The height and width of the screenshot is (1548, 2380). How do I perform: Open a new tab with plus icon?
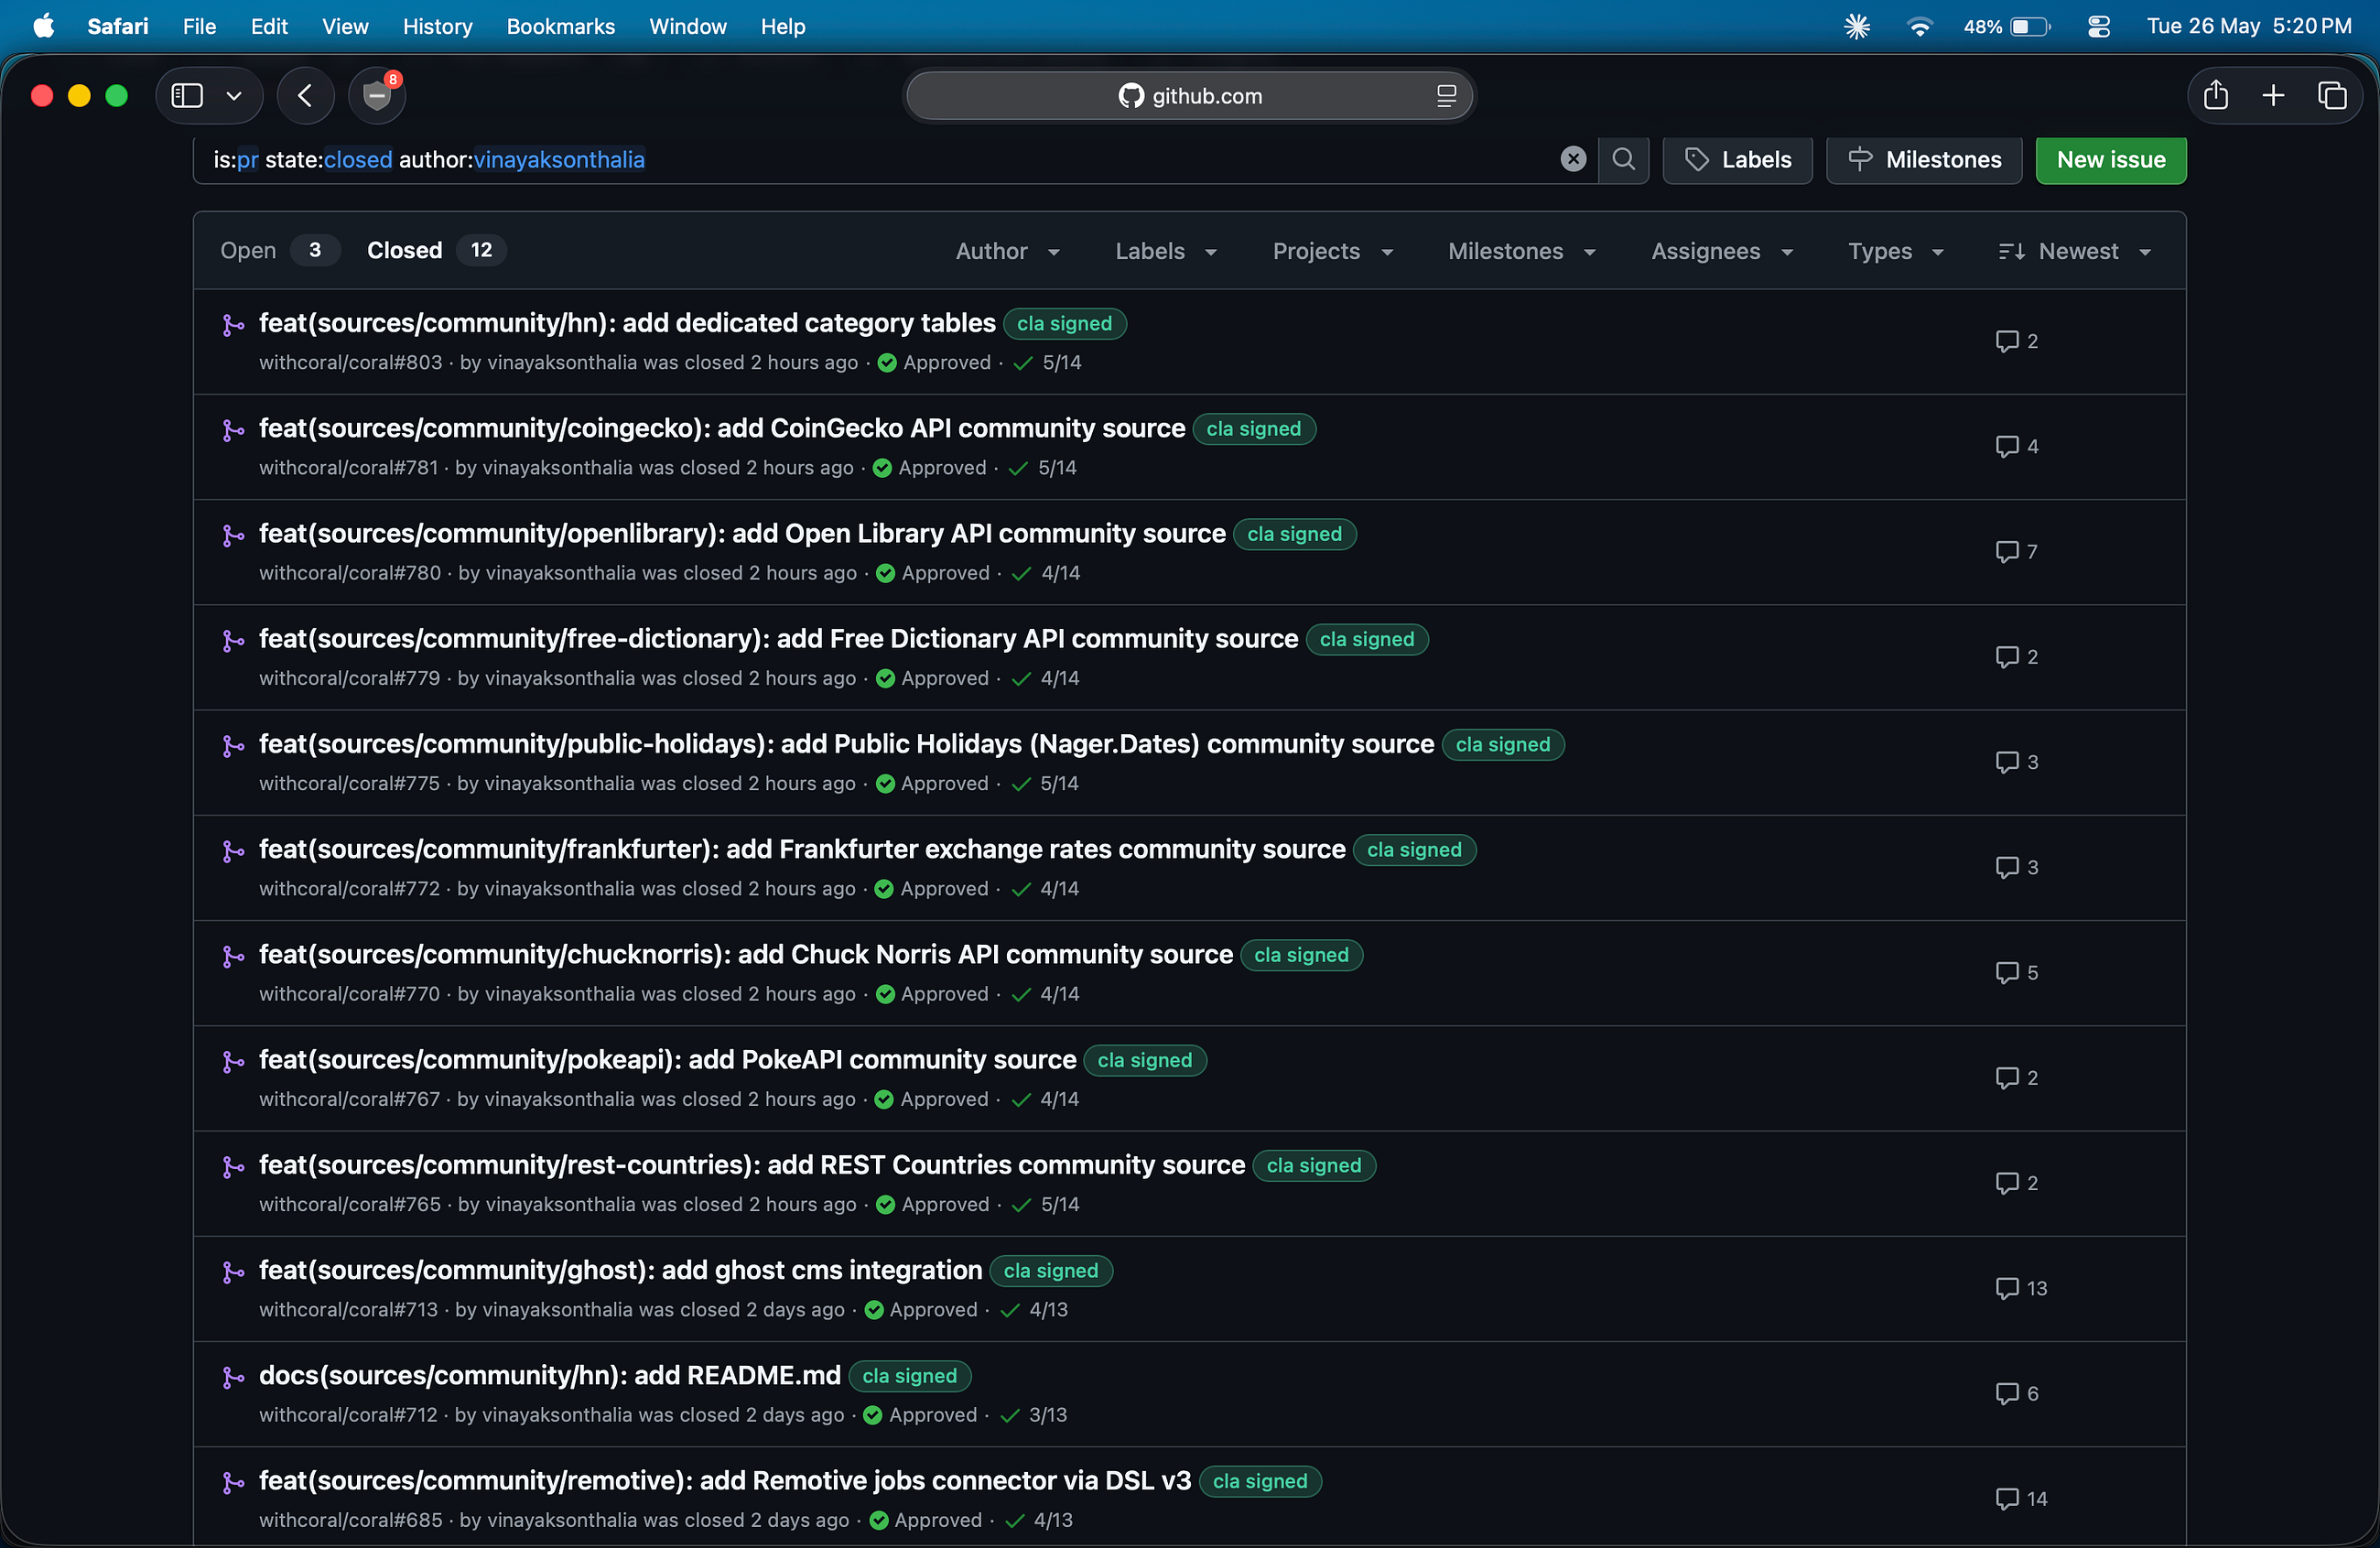[x=2273, y=96]
